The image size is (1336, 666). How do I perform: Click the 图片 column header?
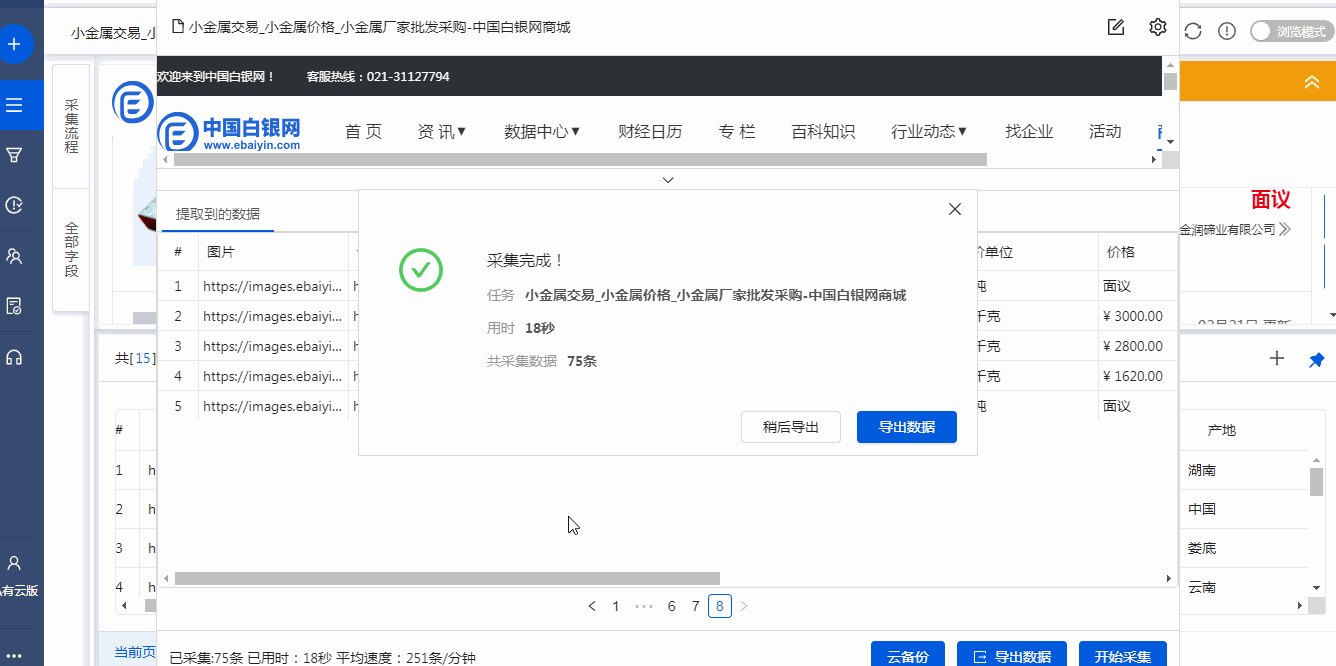[x=273, y=253]
